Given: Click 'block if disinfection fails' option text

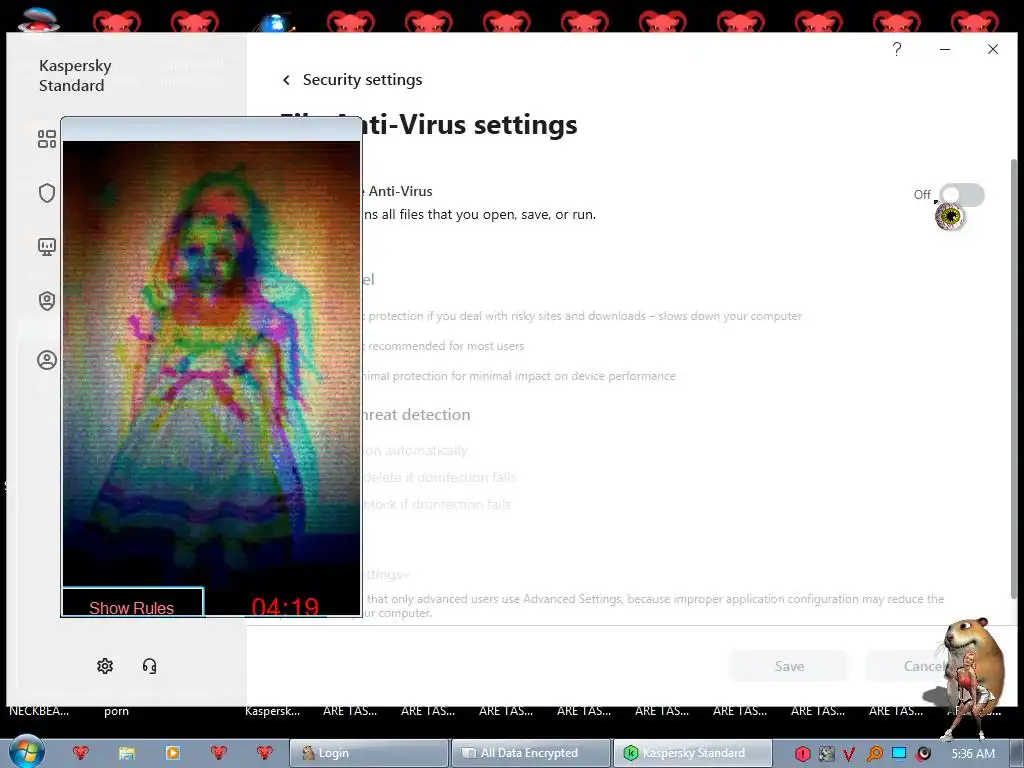Looking at the screenshot, I should (436, 504).
